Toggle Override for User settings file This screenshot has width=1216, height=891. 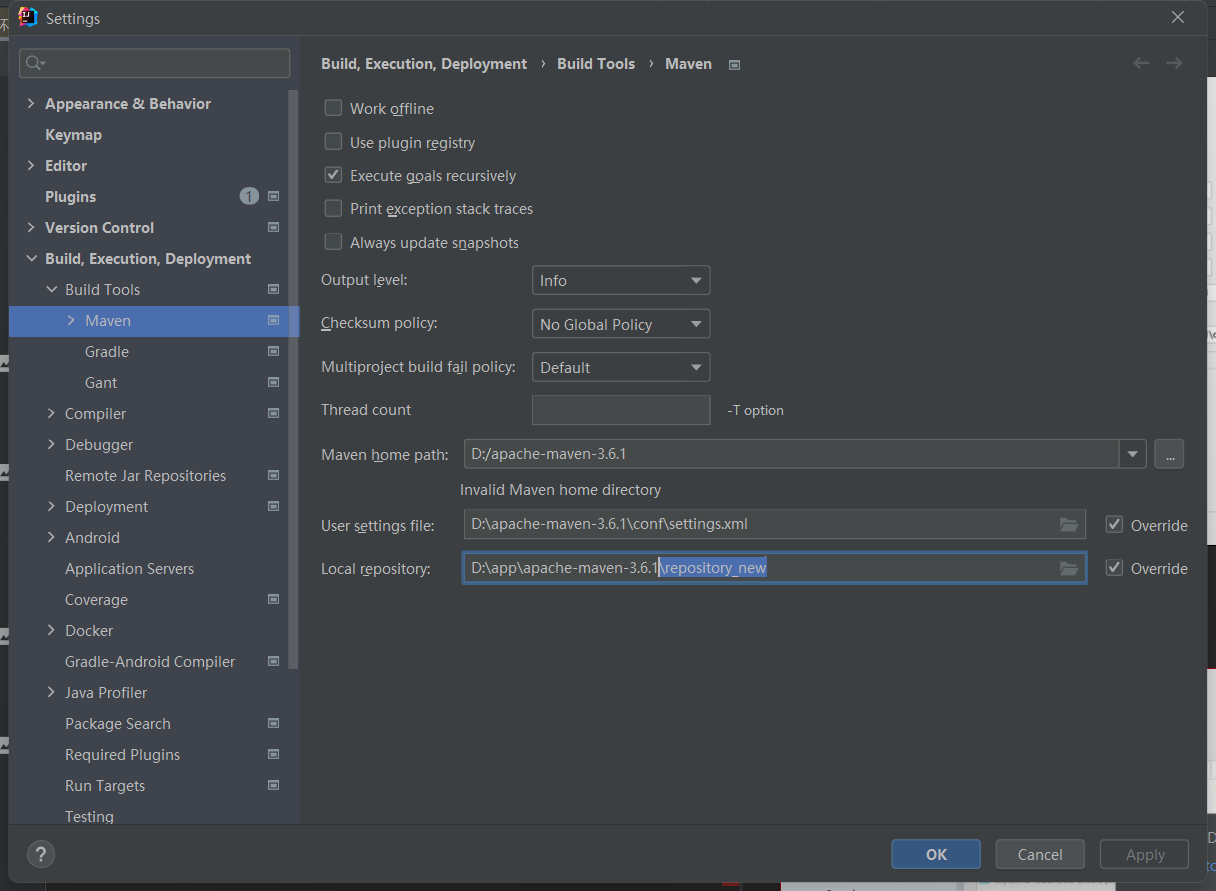[x=1114, y=525]
